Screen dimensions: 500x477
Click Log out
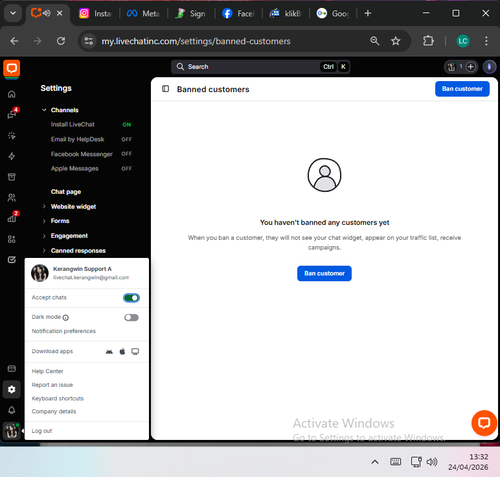42,431
